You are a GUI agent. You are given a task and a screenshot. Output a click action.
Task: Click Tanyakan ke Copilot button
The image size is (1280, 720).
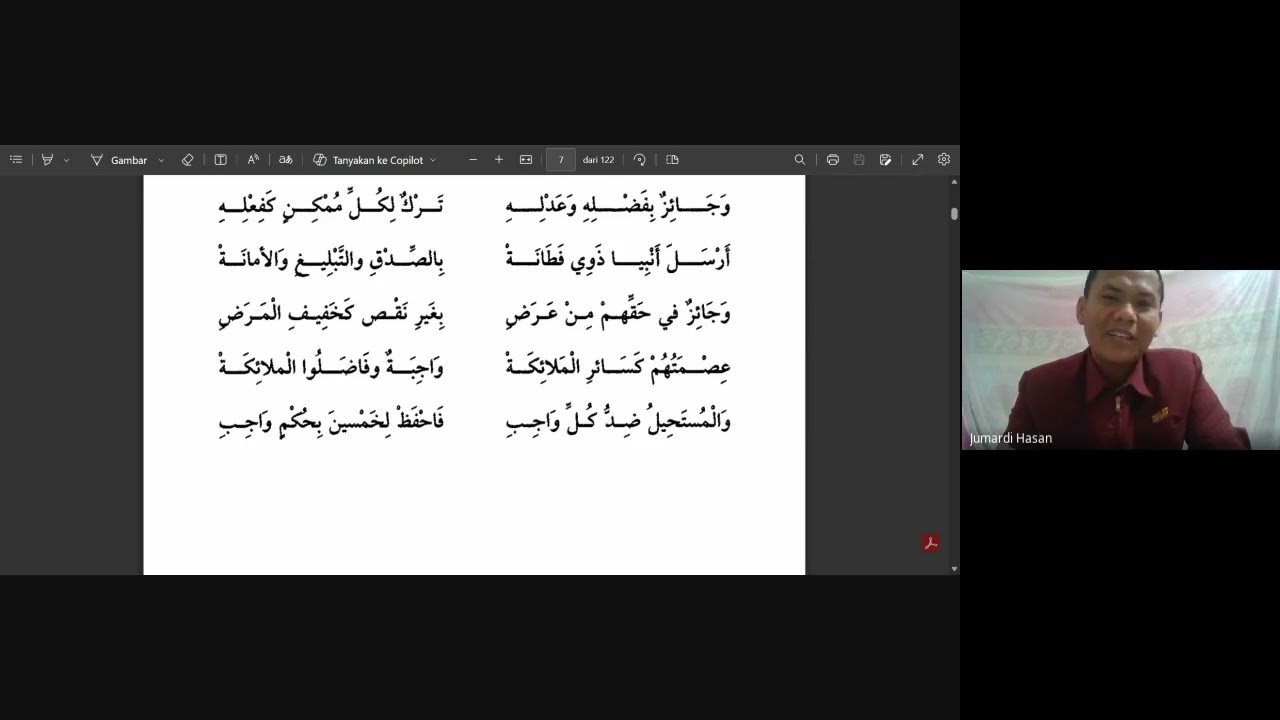(368, 160)
